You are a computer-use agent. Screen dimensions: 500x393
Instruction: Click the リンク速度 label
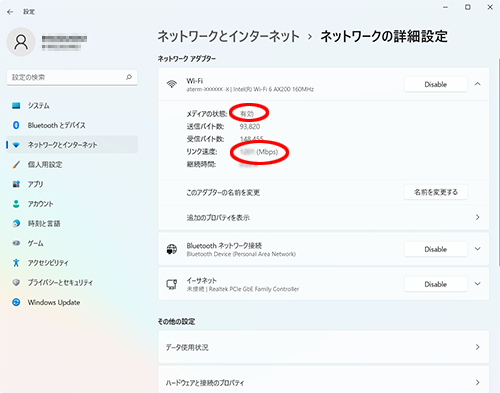(202, 152)
